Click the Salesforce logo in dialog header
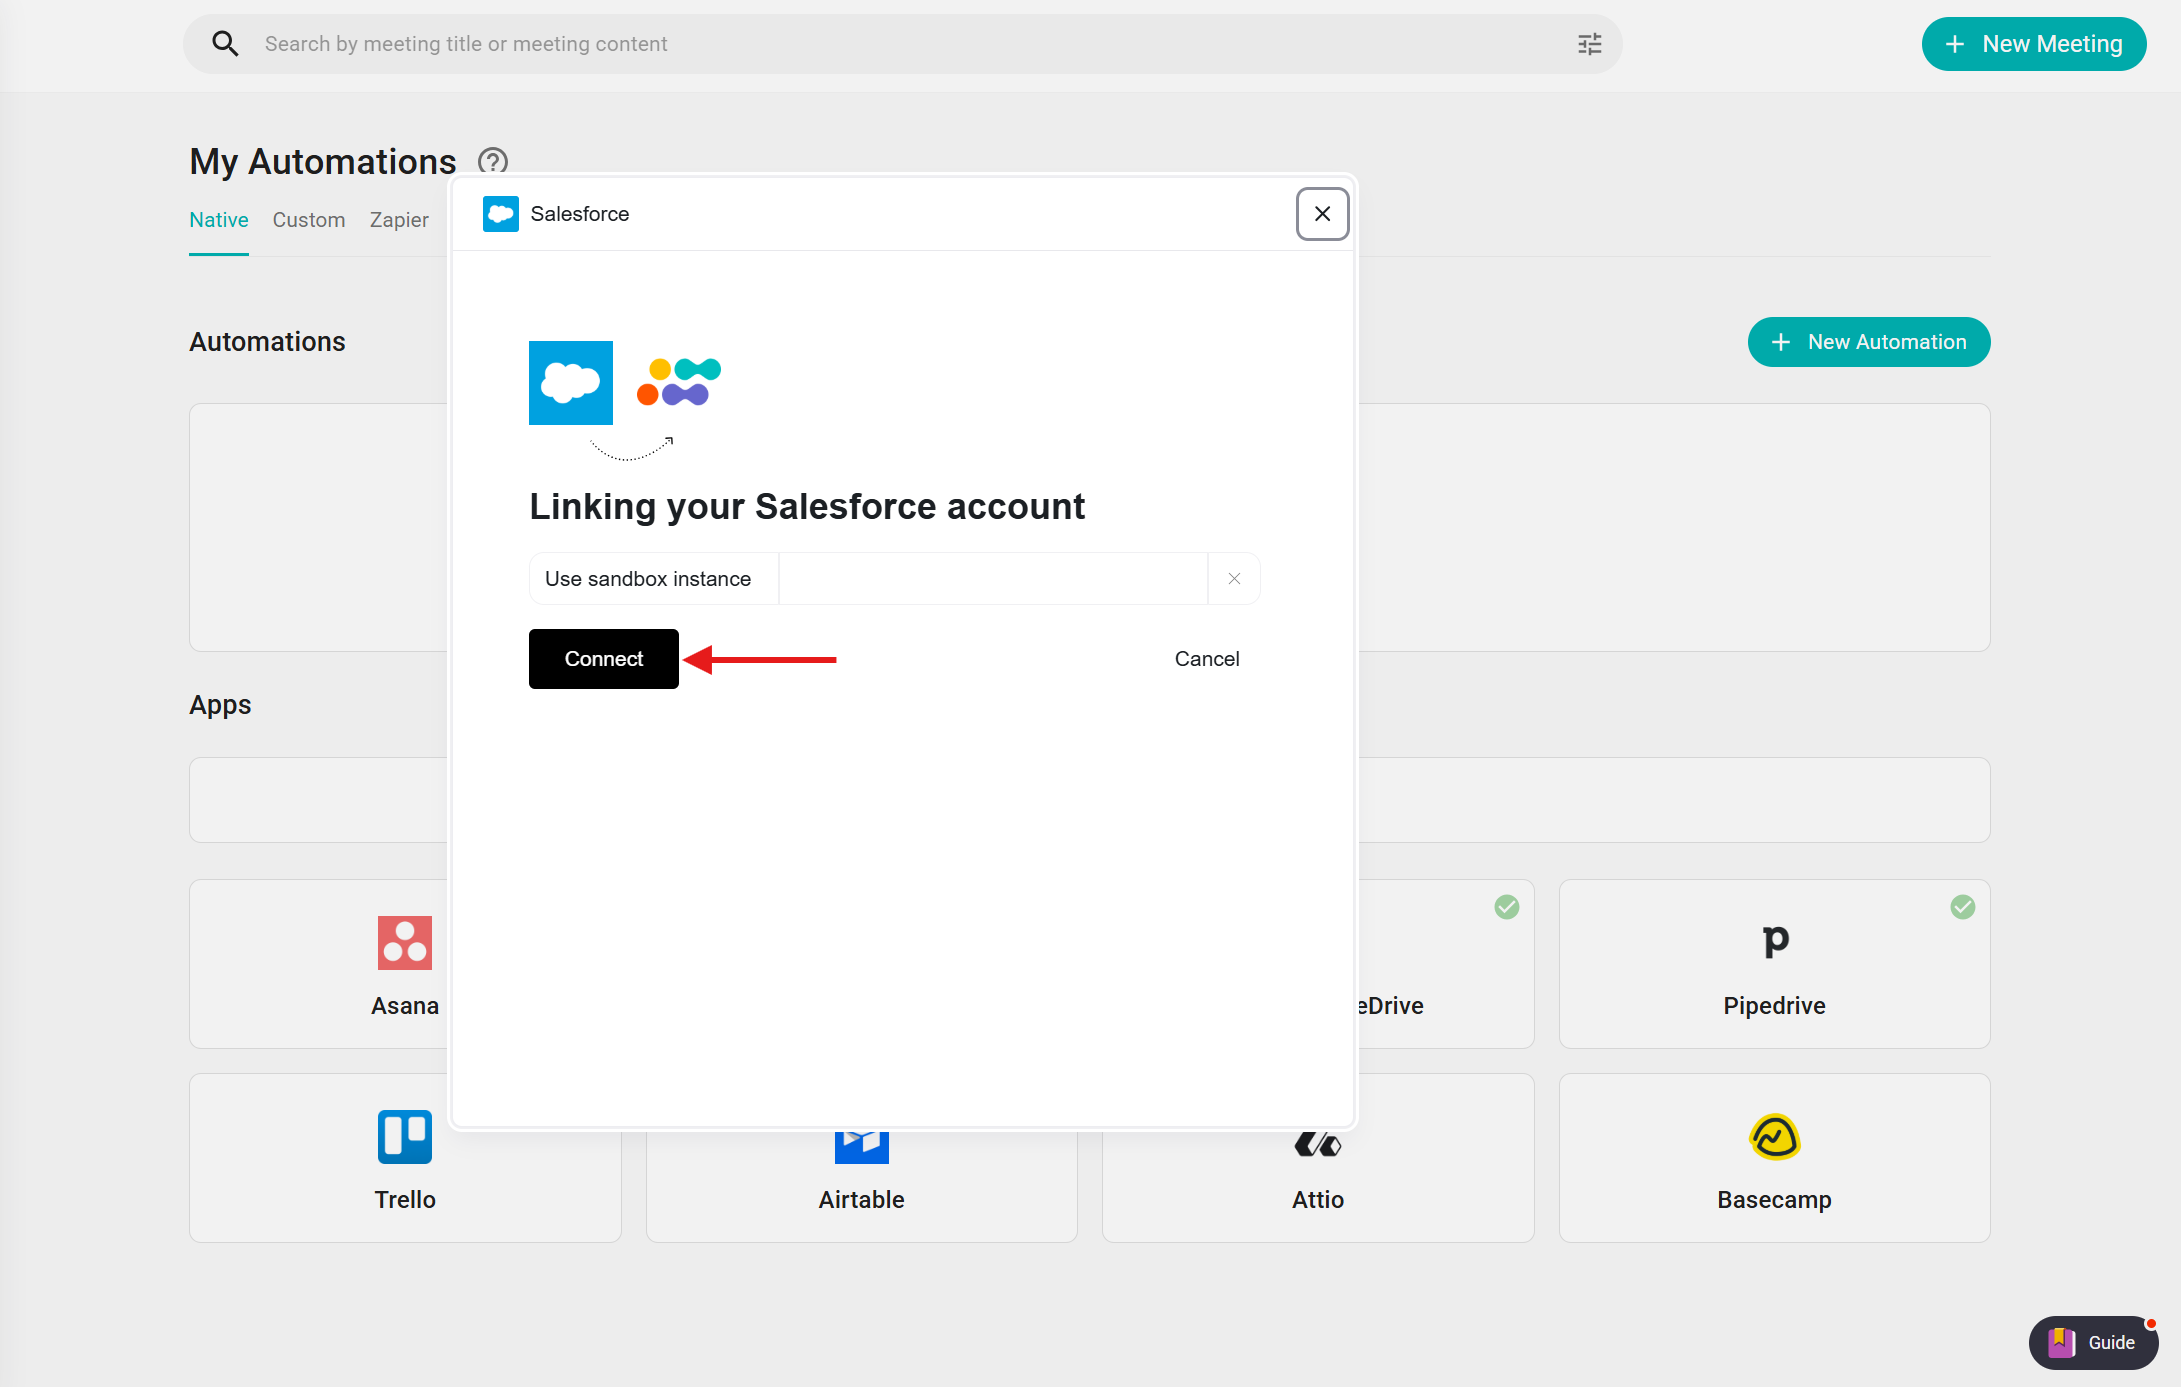Screen dimensions: 2181x1387 (500, 214)
